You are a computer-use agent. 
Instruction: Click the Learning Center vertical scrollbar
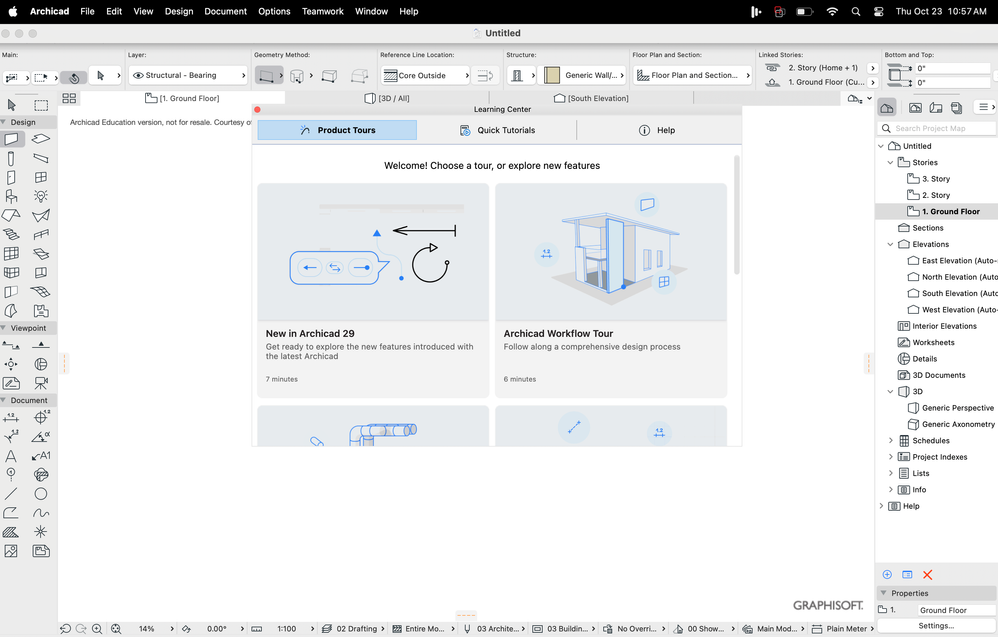(x=736, y=215)
